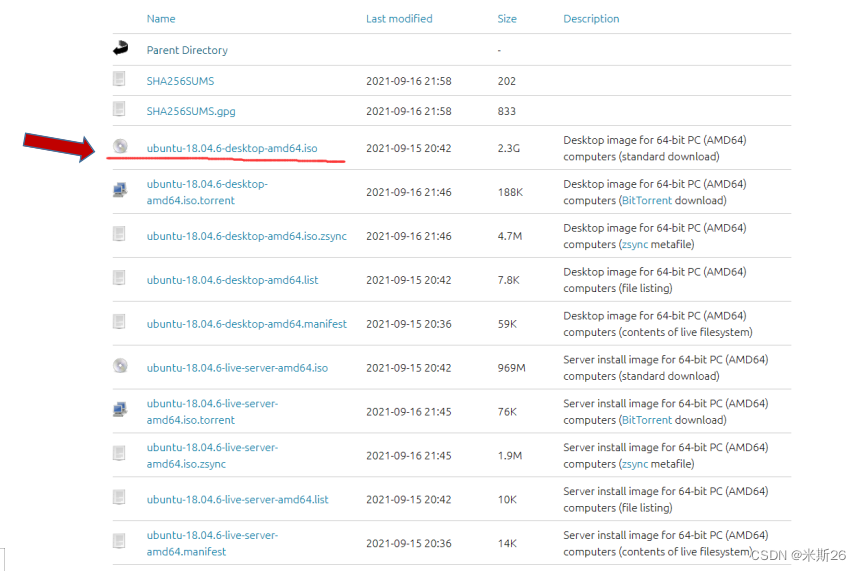
Task: Click the file icon beside SHA256SUMS.gpg
Action: tap(119, 109)
